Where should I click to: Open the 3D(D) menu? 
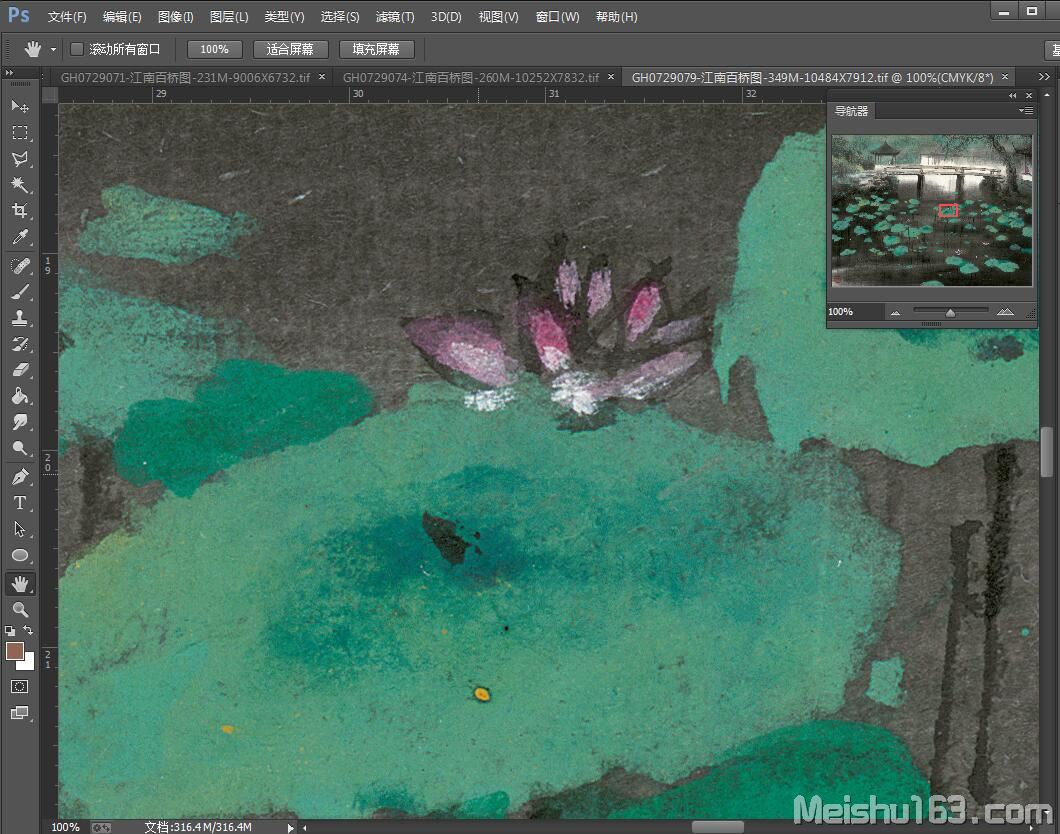click(x=445, y=17)
